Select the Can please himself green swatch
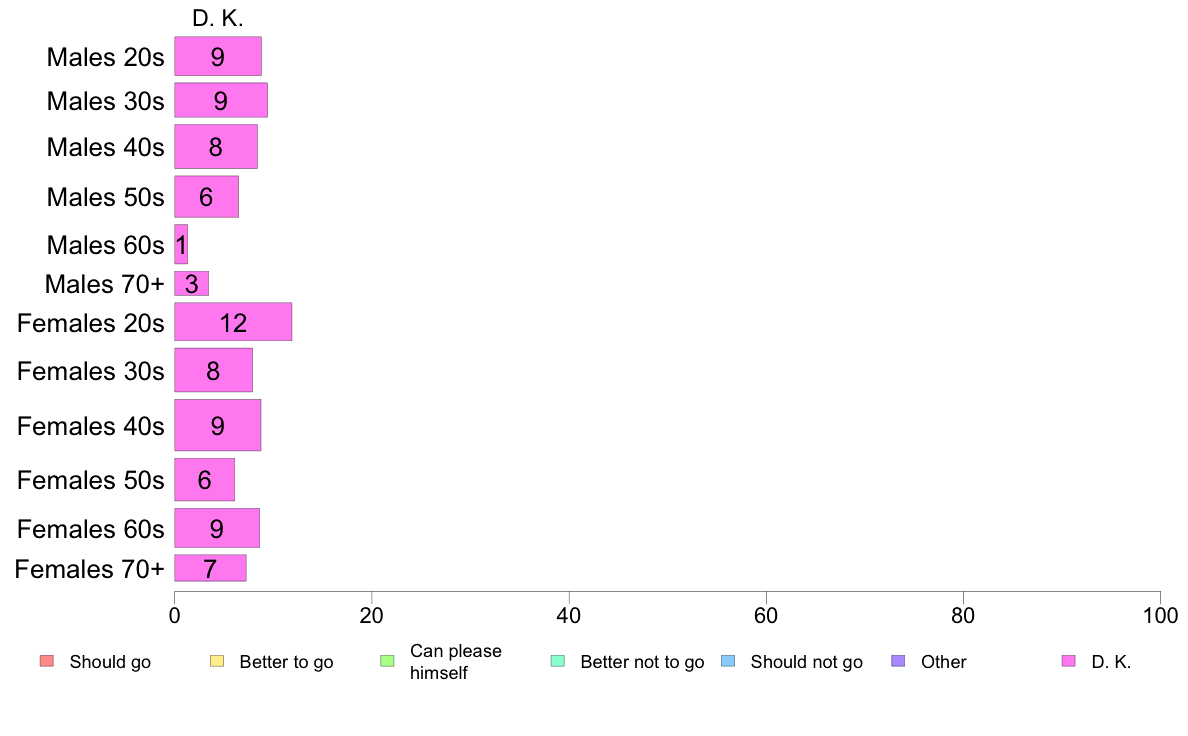Viewport: 1188px width, 736px height. click(x=387, y=661)
